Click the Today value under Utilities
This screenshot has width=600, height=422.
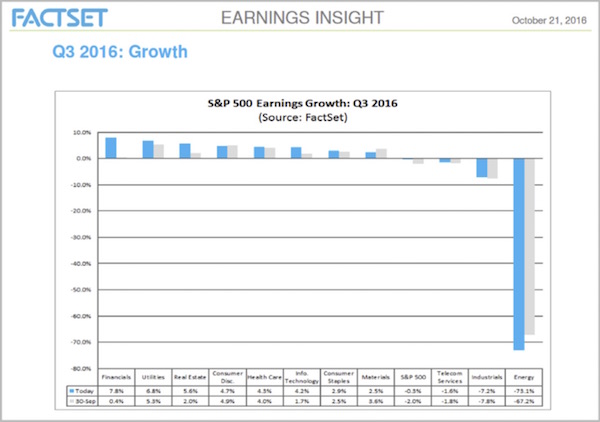[153, 391]
